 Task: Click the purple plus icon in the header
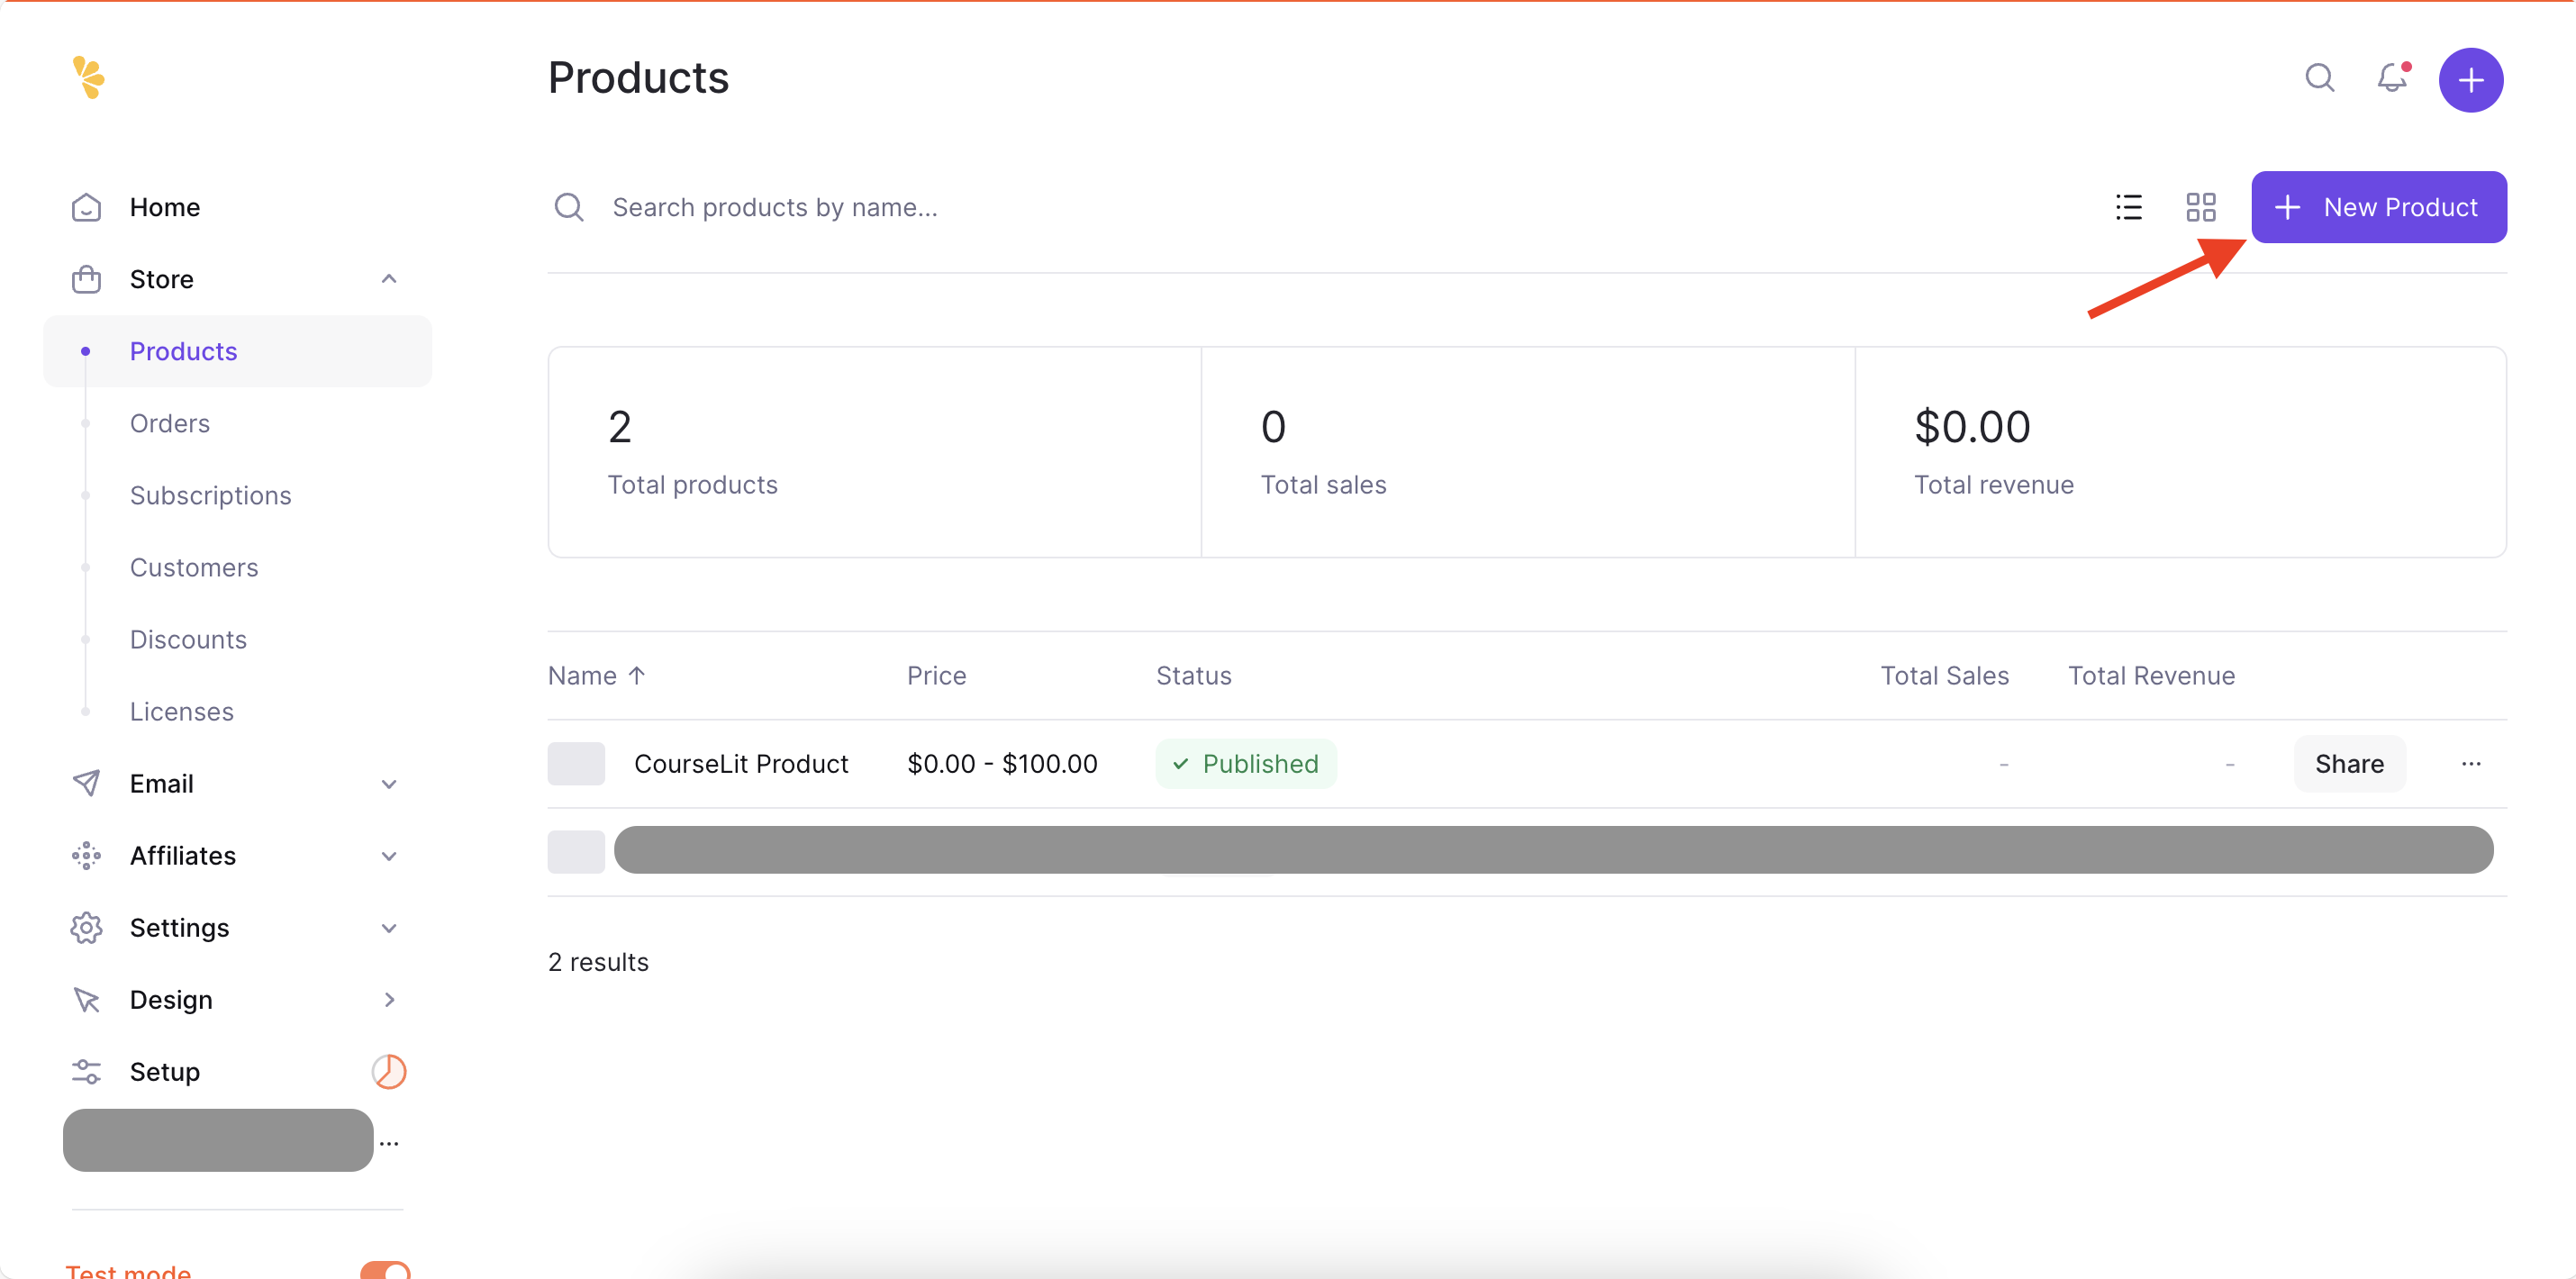[x=2470, y=79]
